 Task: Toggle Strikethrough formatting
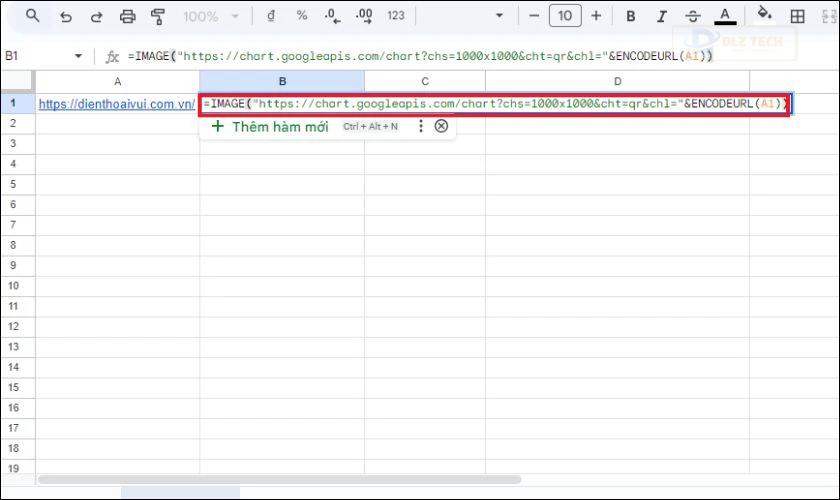pos(693,17)
